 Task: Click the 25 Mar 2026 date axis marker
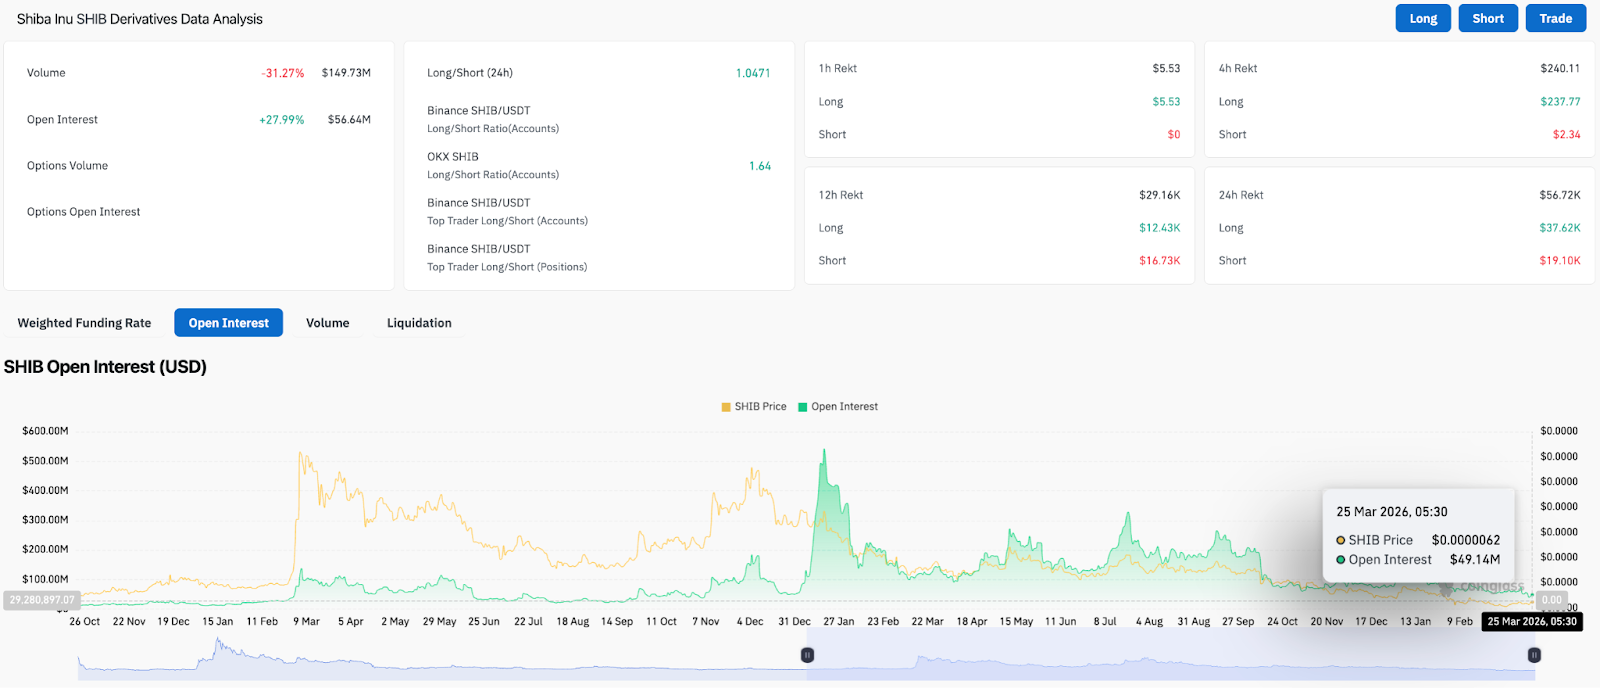point(1531,622)
